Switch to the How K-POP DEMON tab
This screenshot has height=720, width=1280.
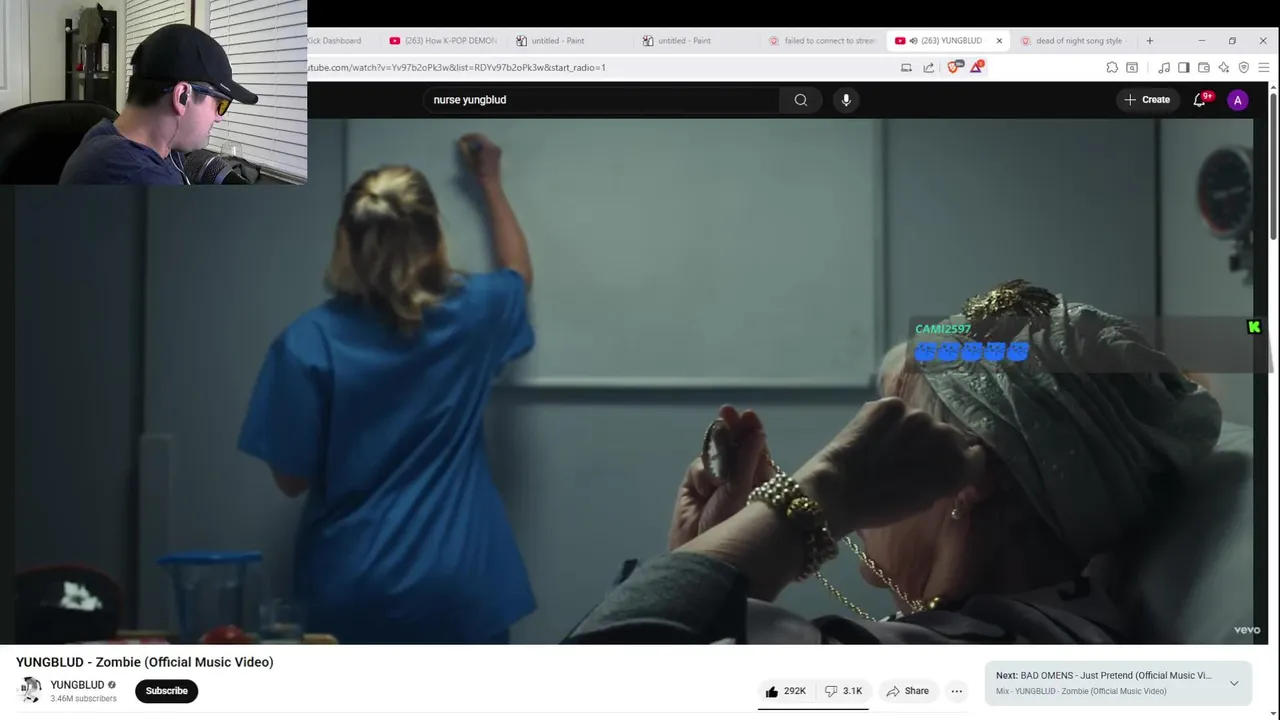445,41
